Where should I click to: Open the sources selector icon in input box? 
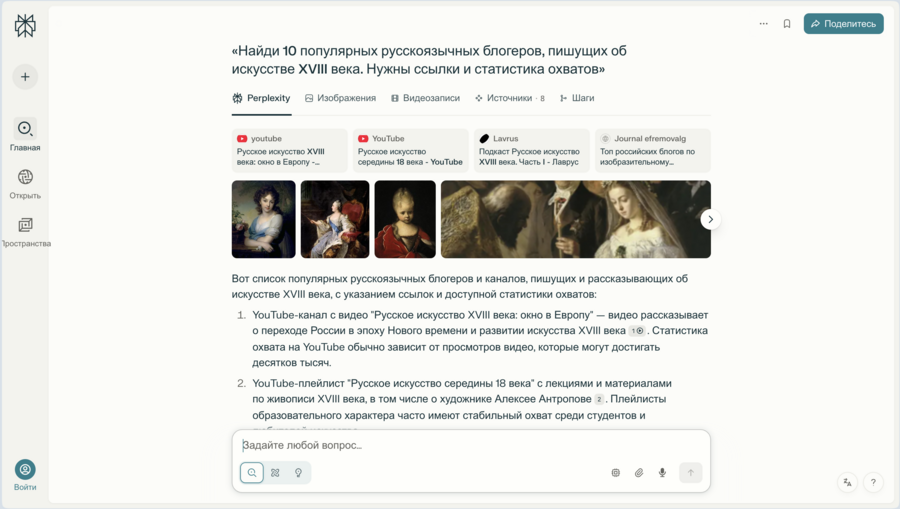[x=615, y=473]
